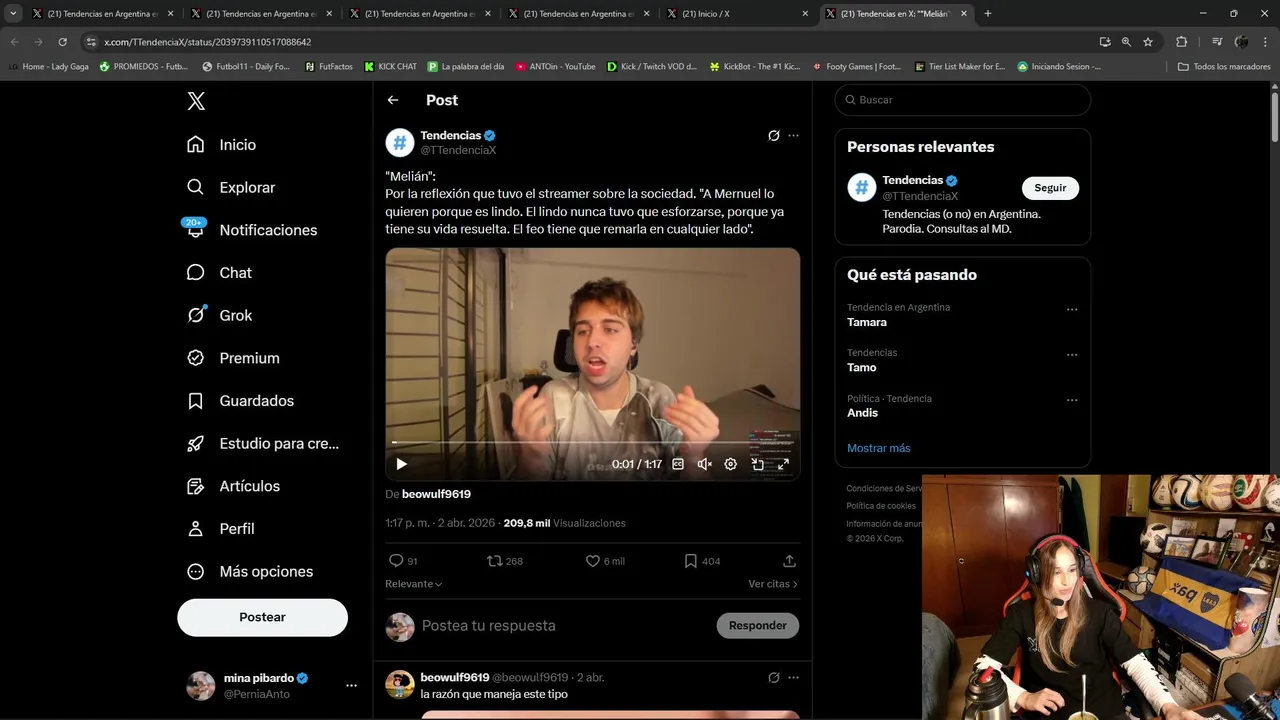
Task: Open video settings gear
Action: 731,464
